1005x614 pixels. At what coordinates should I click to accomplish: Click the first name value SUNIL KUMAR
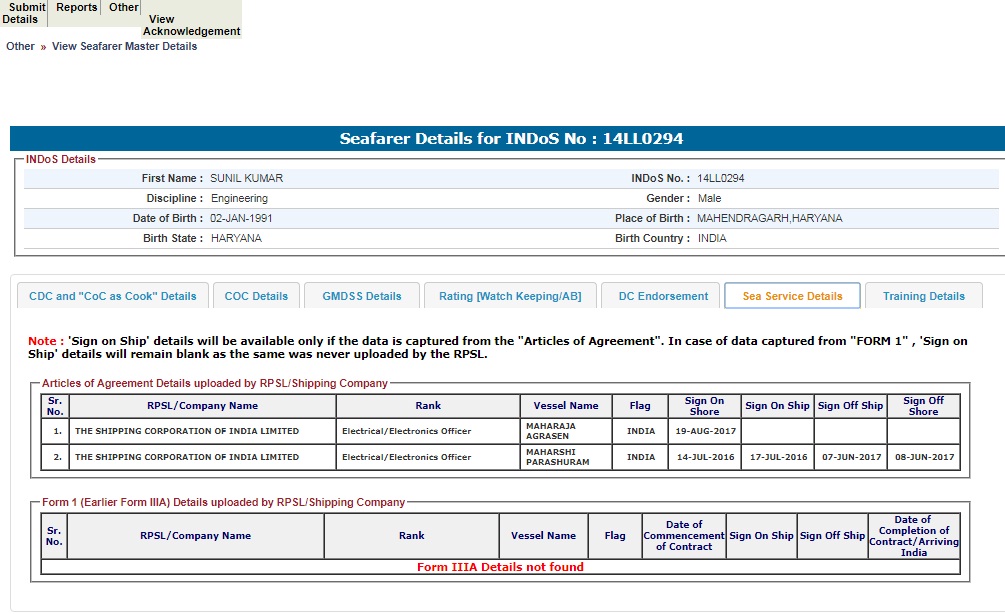246,179
